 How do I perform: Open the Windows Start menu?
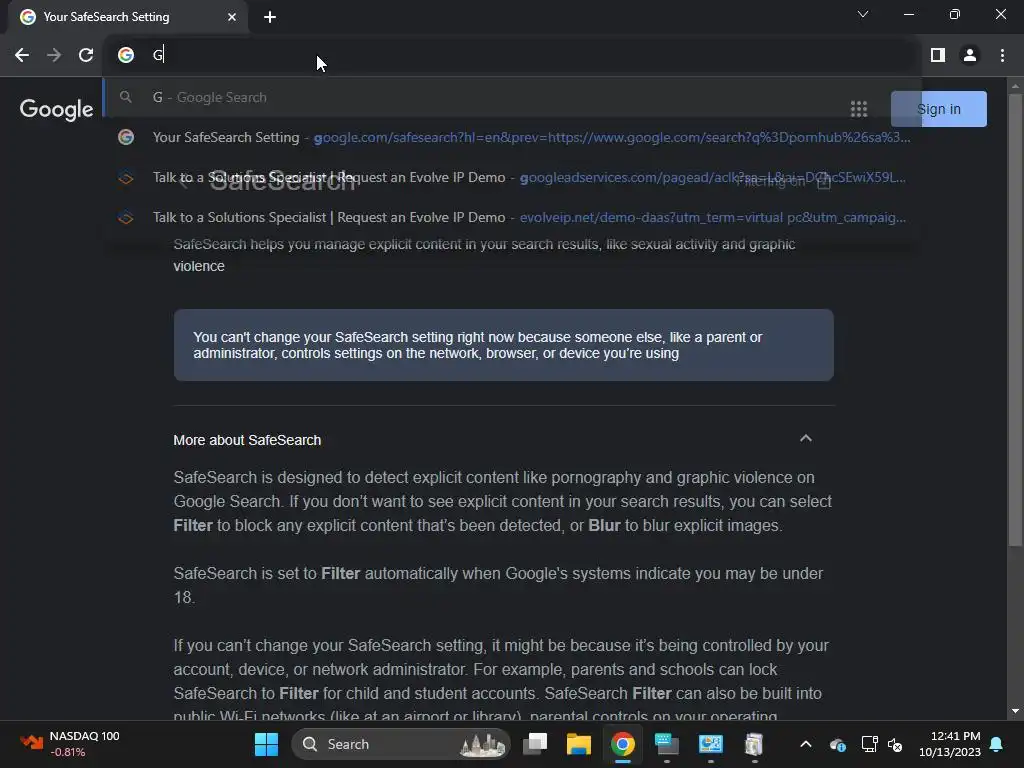tap(266, 744)
